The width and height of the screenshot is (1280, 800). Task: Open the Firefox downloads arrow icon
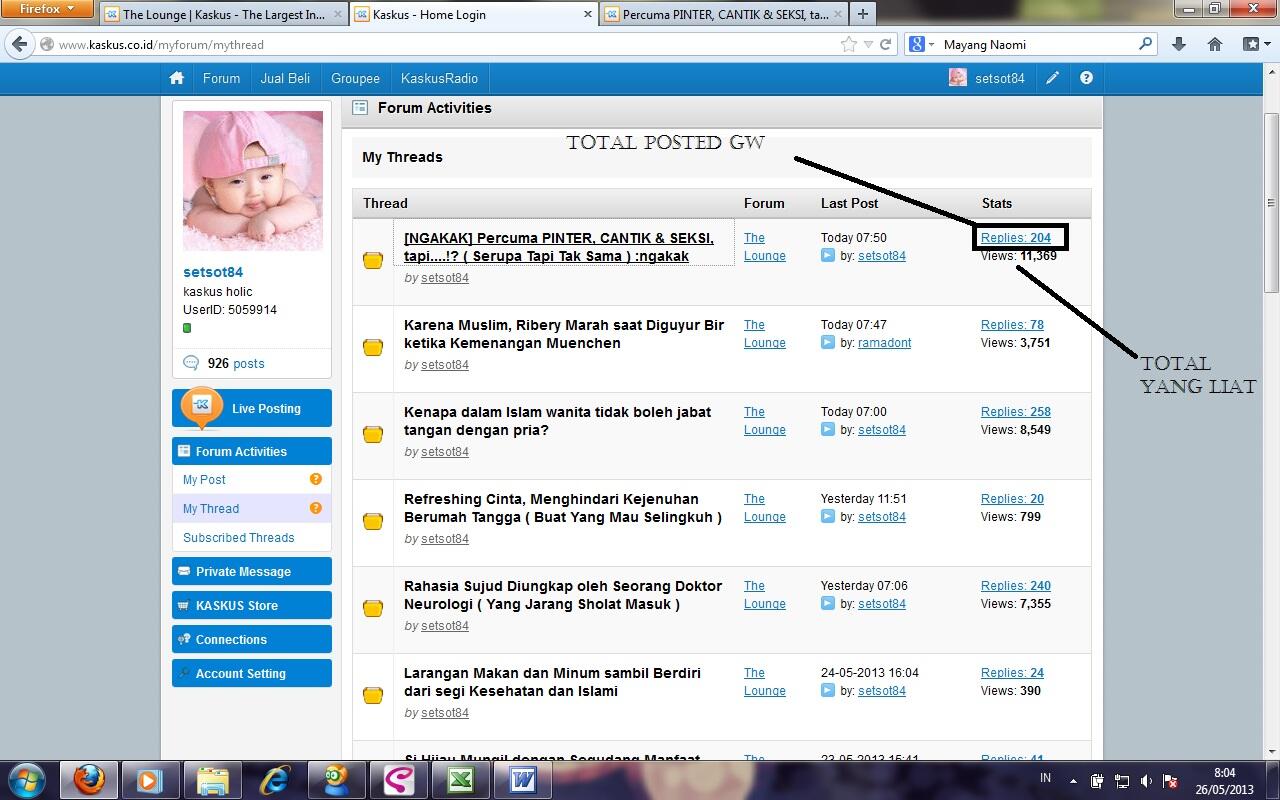1178,44
